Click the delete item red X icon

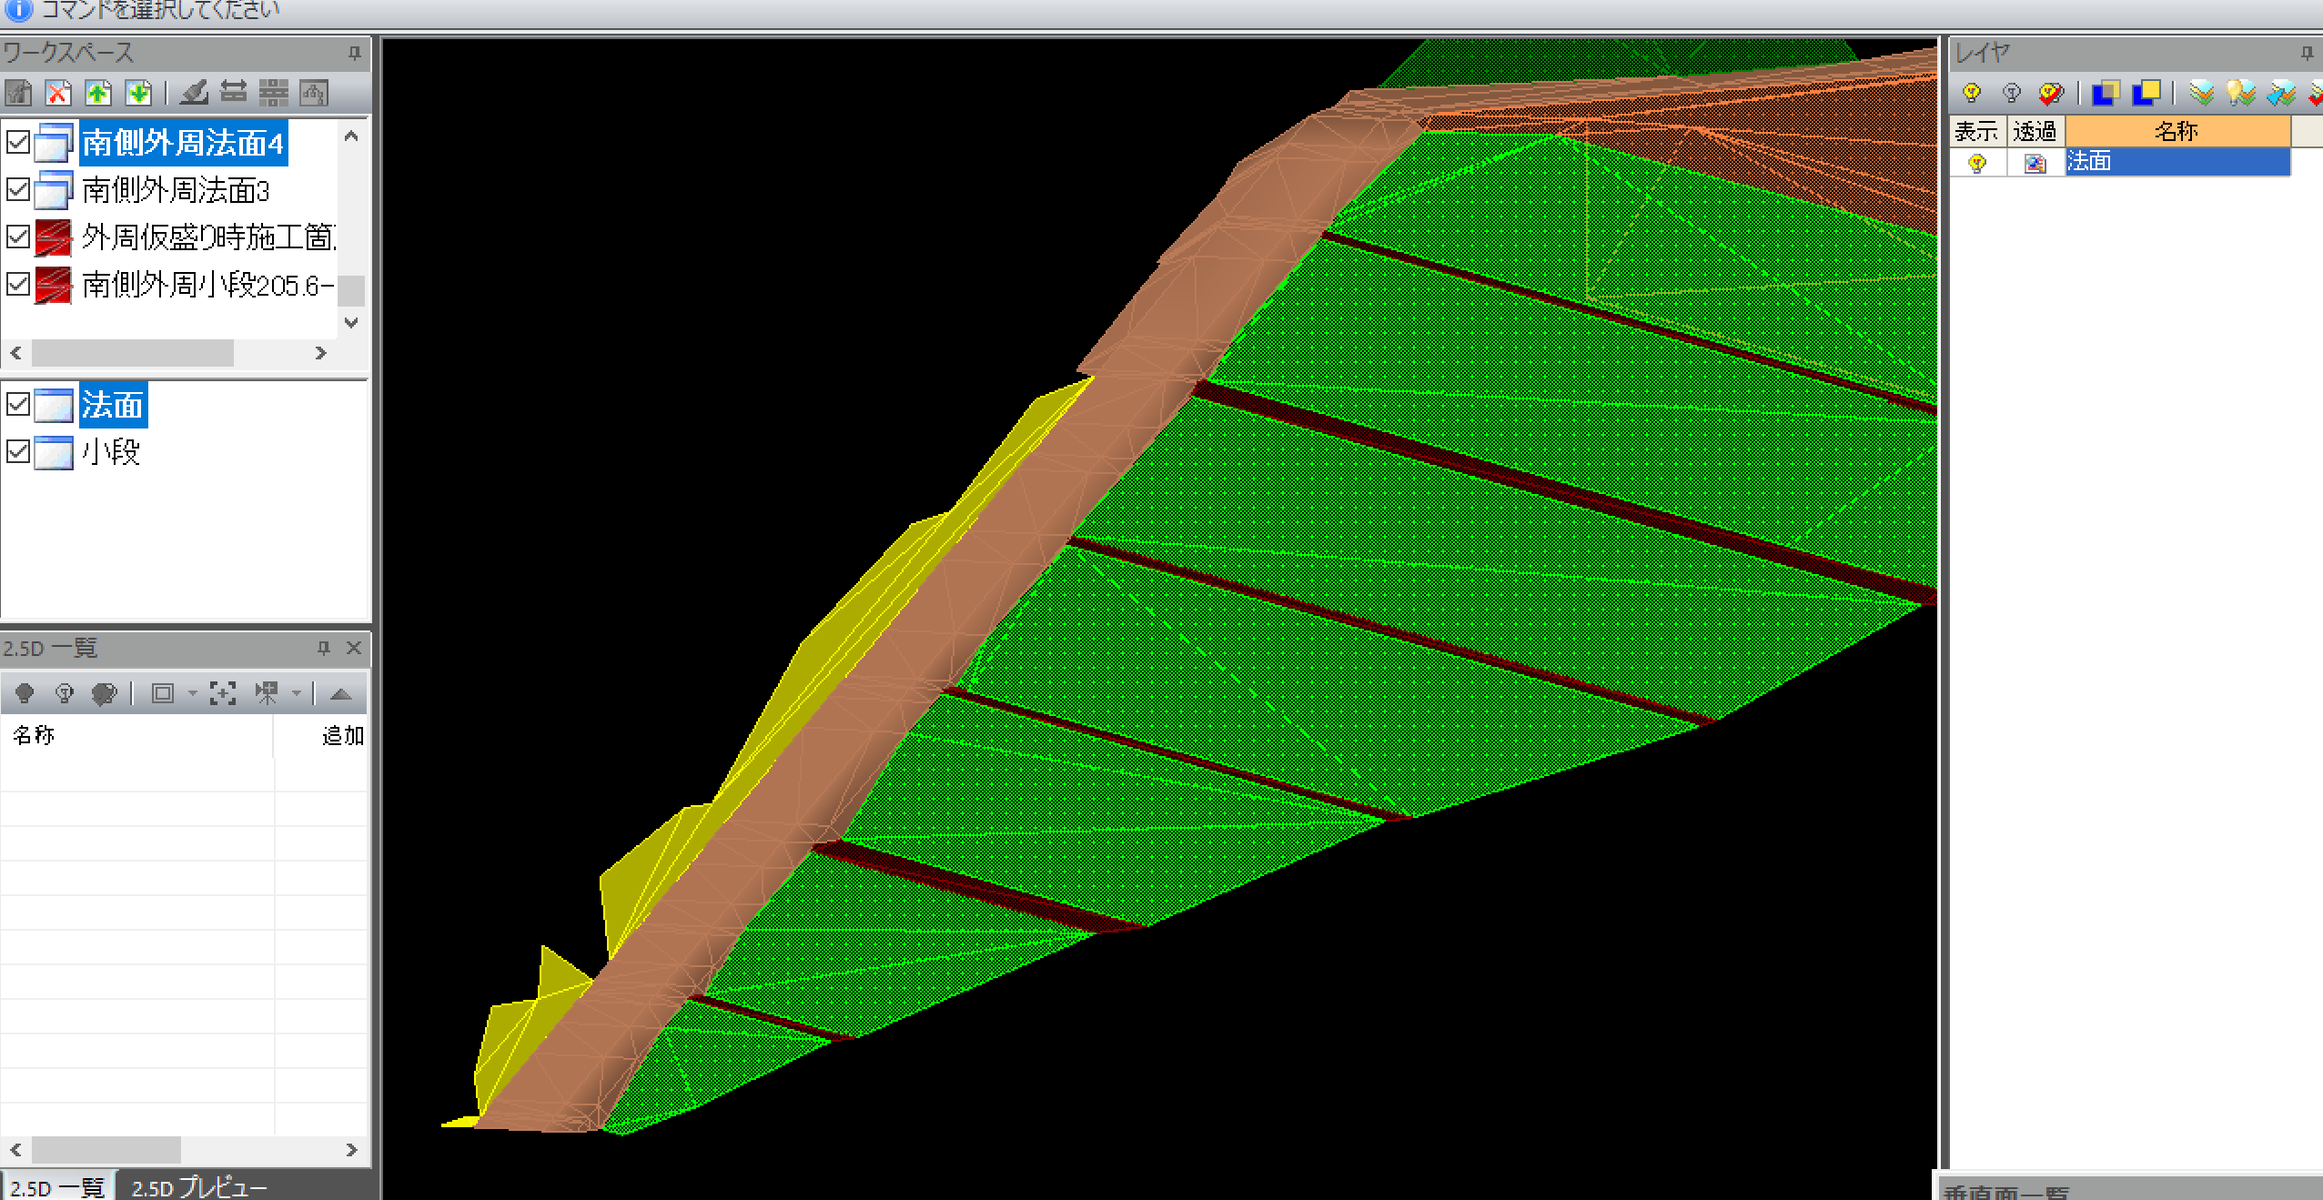point(59,93)
